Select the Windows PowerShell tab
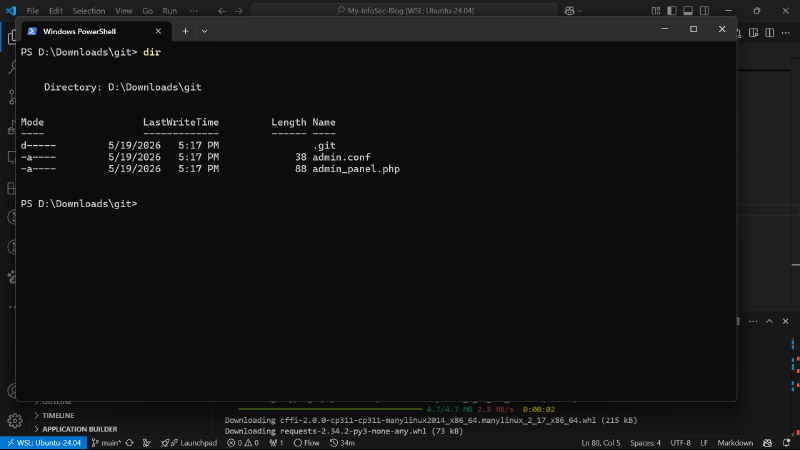 pyautogui.click(x=95, y=31)
